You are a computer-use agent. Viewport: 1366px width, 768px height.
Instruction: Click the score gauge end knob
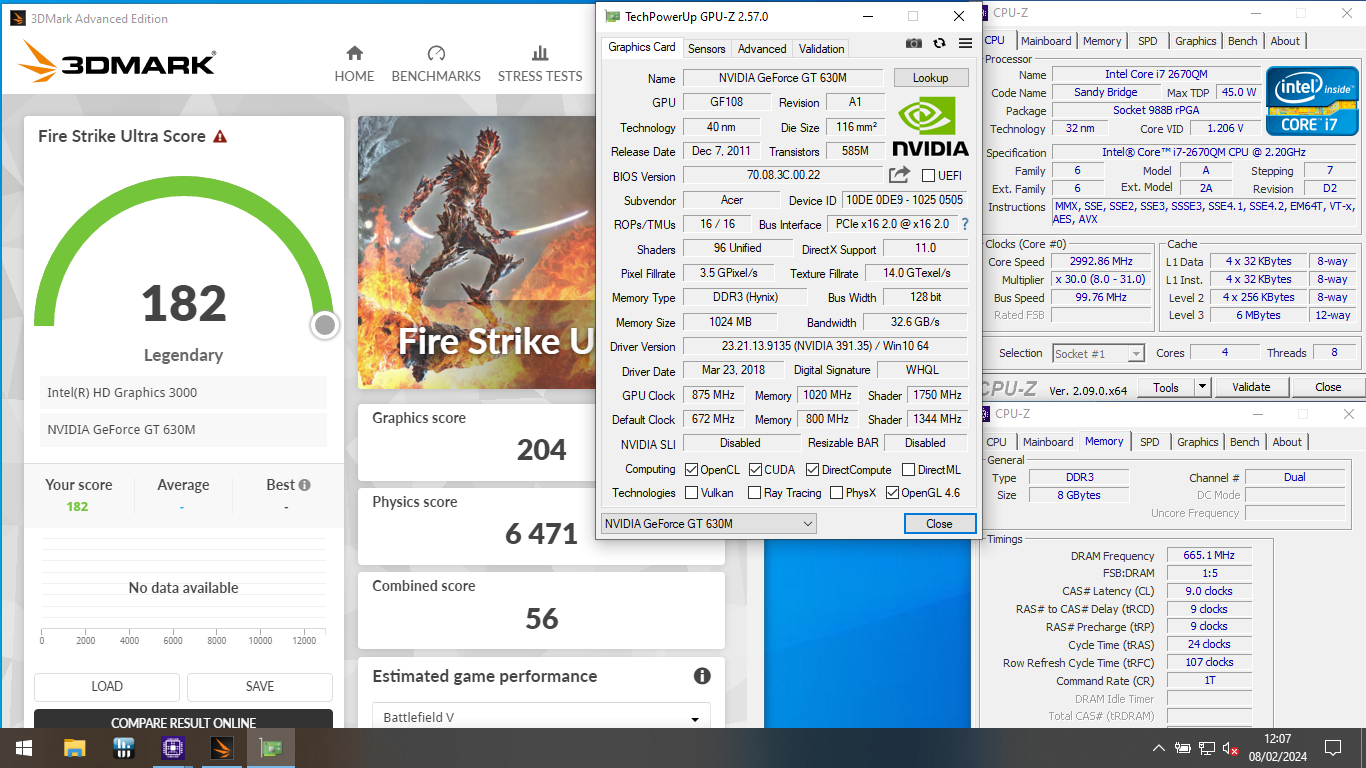[325, 325]
